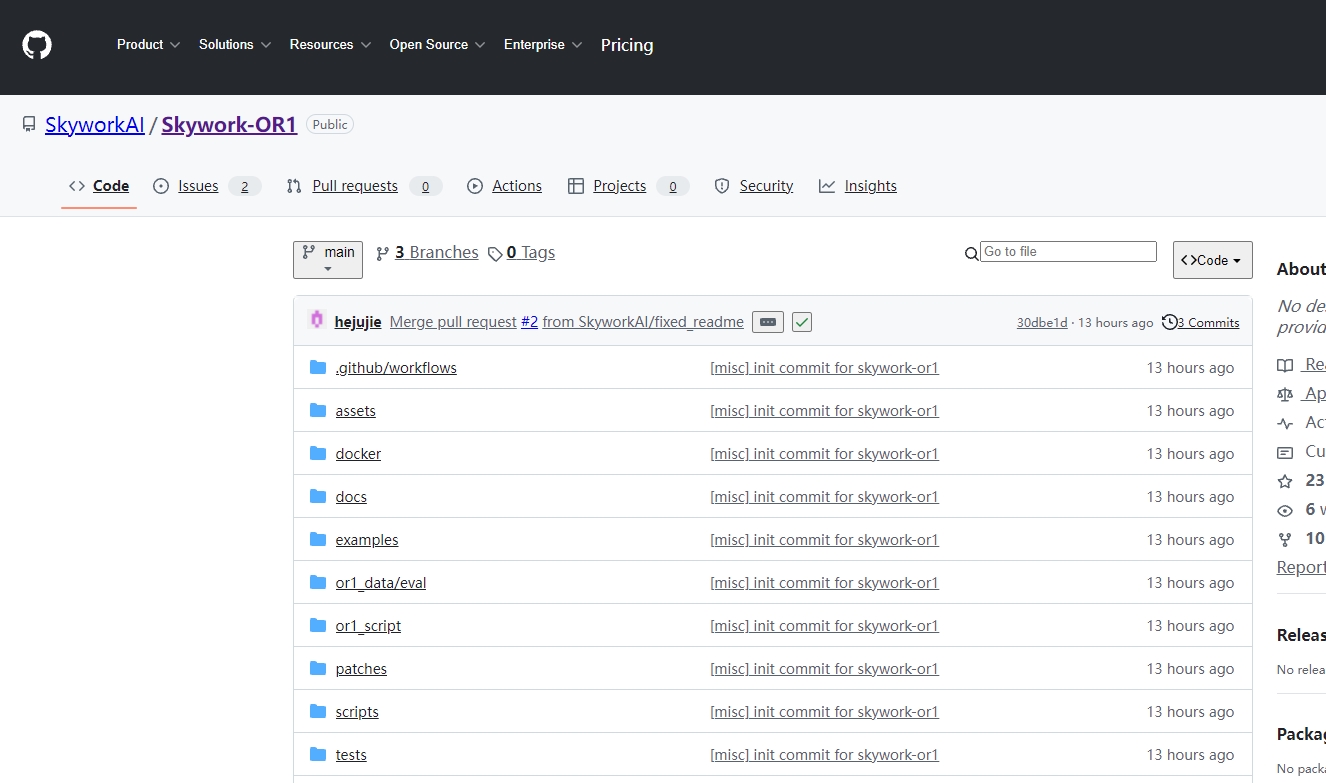Click the branch icon next to 3 Branches
The width and height of the screenshot is (1326, 783).
pyautogui.click(x=383, y=254)
